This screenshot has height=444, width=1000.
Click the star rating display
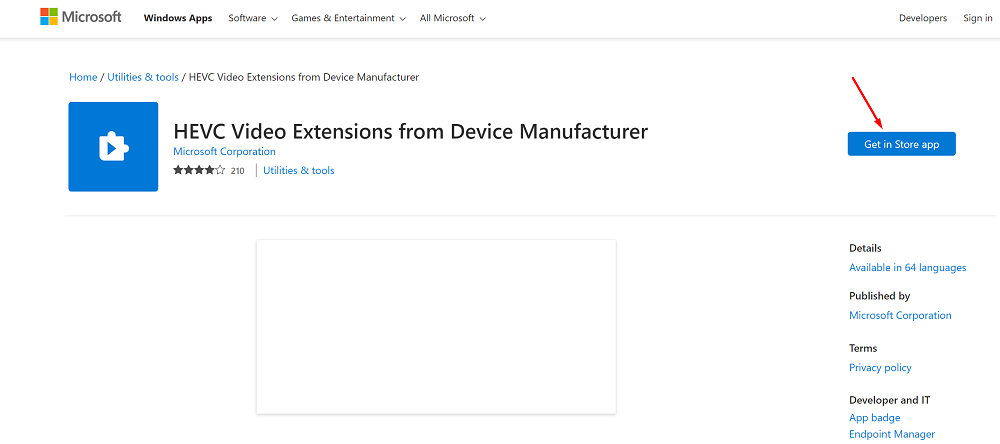(x=199, y=171)
